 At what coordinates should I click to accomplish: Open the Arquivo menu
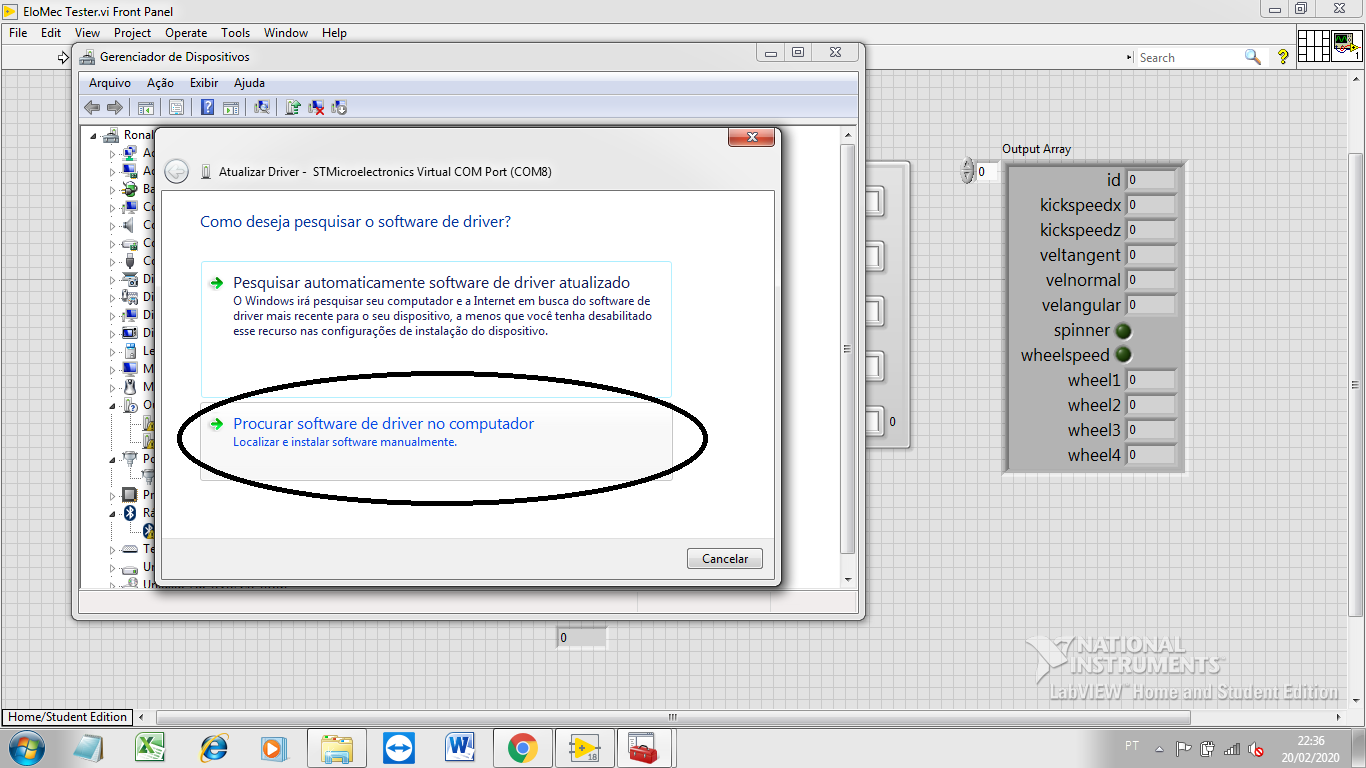pos(110,83)
